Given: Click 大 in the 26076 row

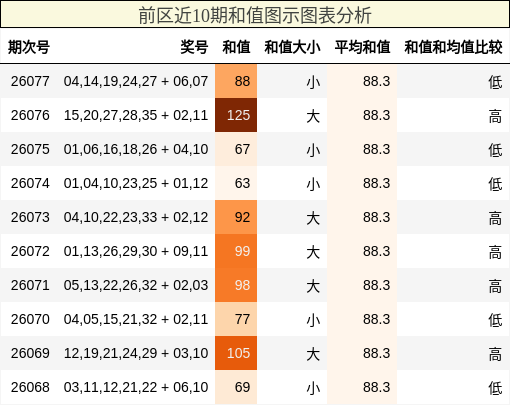Looking at the screenshot, I should tap(313, 116).
